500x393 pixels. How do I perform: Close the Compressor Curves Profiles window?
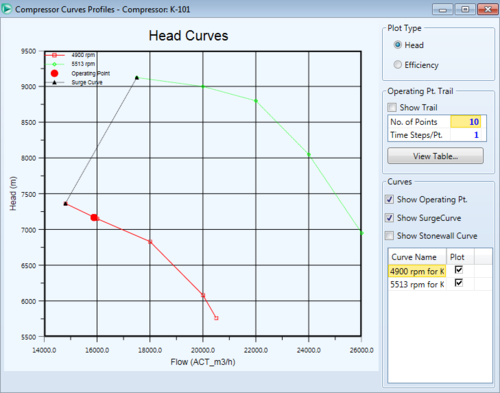[488, 9]
